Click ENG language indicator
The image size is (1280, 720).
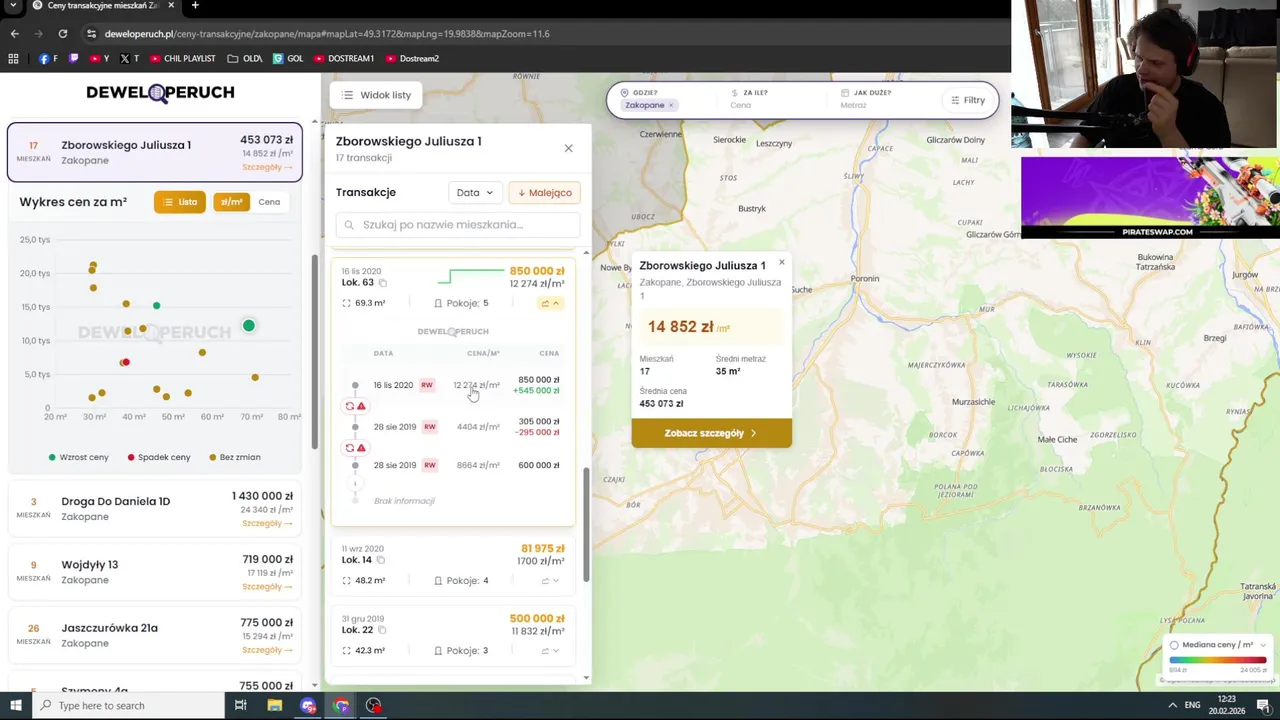tap(1192, 706)
